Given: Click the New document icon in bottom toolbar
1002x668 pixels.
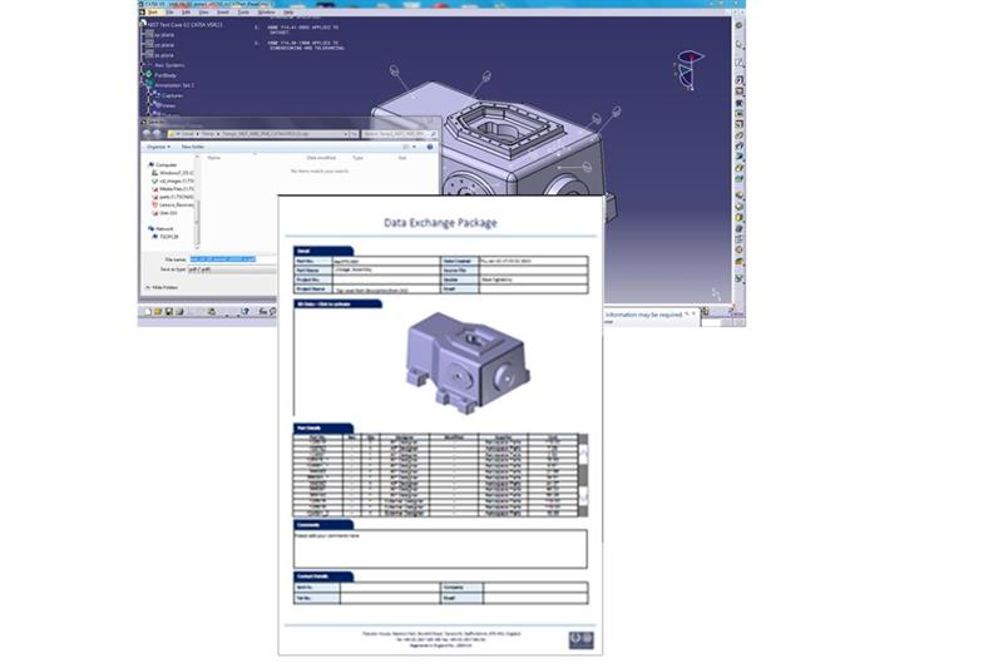Looking at the screenshot, I should (148, 311).
